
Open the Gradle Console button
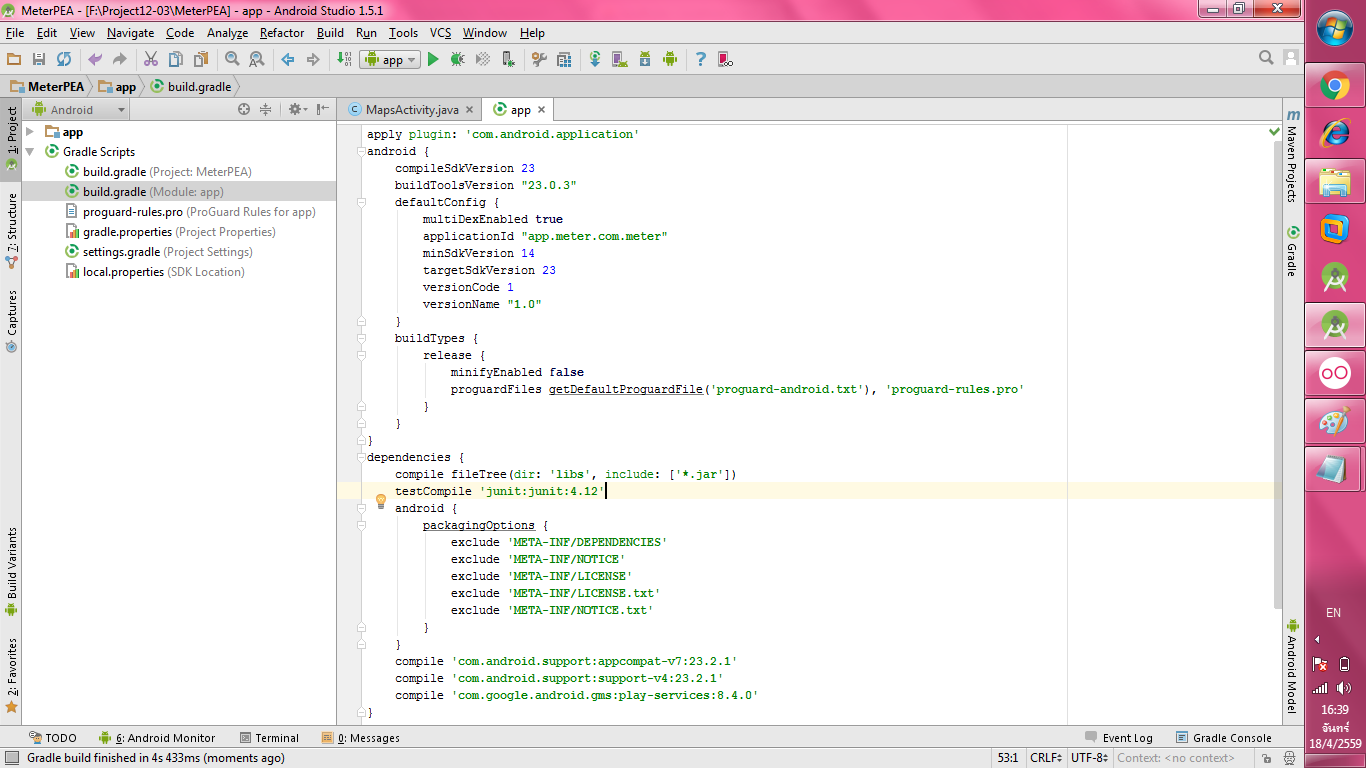pyautogui.click(x=1224, y=738)
